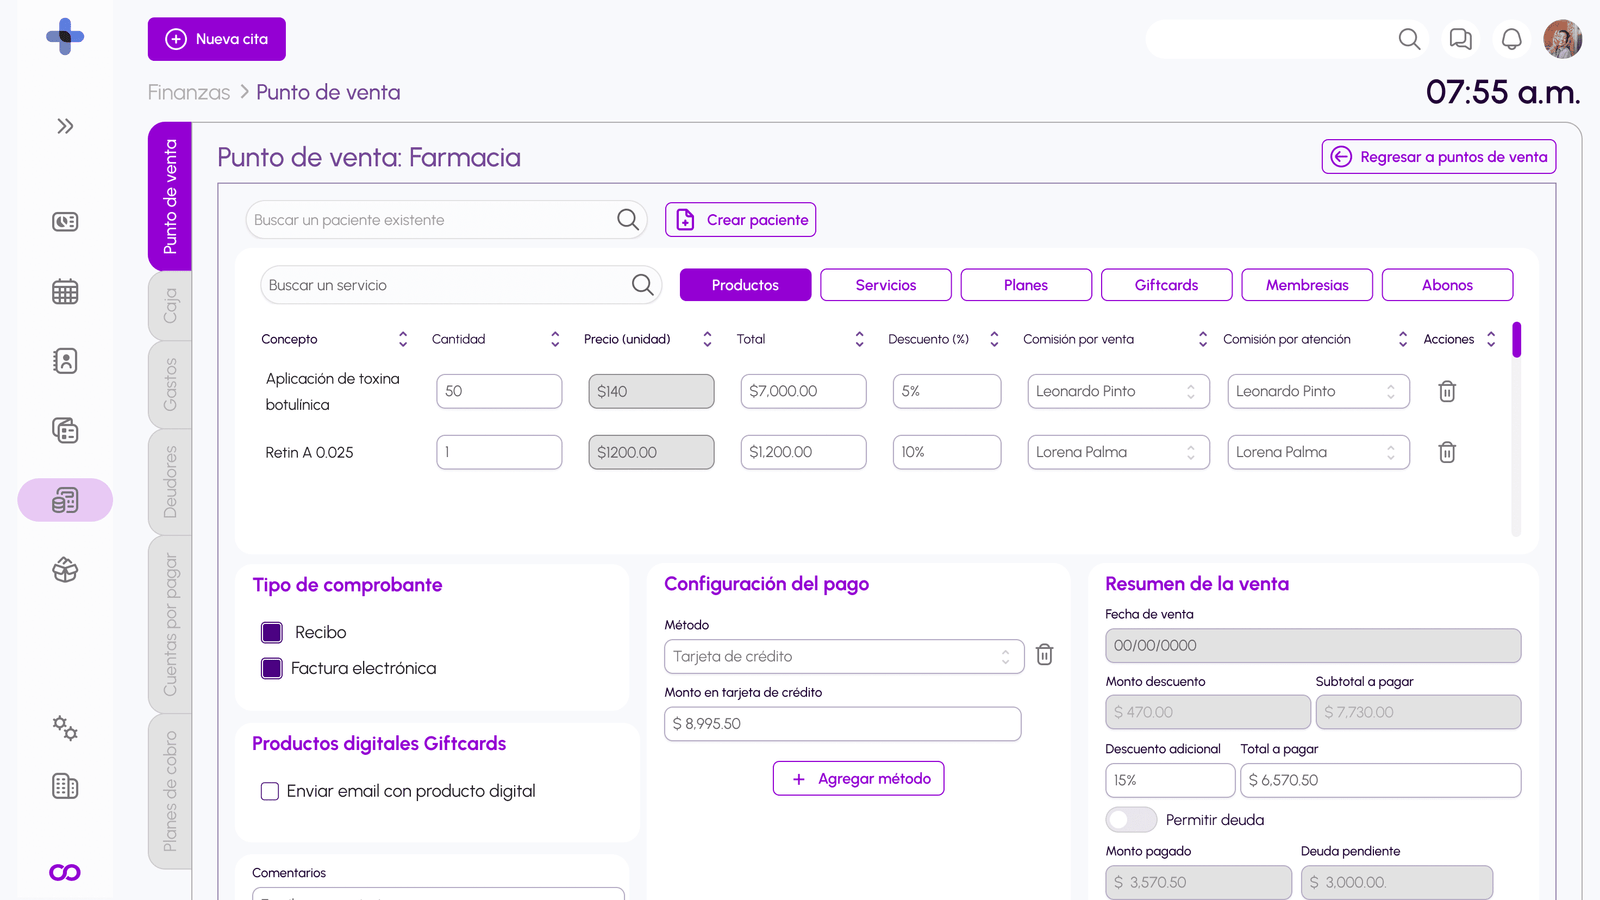This screenshot has height=900, width=1600.
Task: Open Lorena Palma comisión por atención dropdown
Action: 1317,453
